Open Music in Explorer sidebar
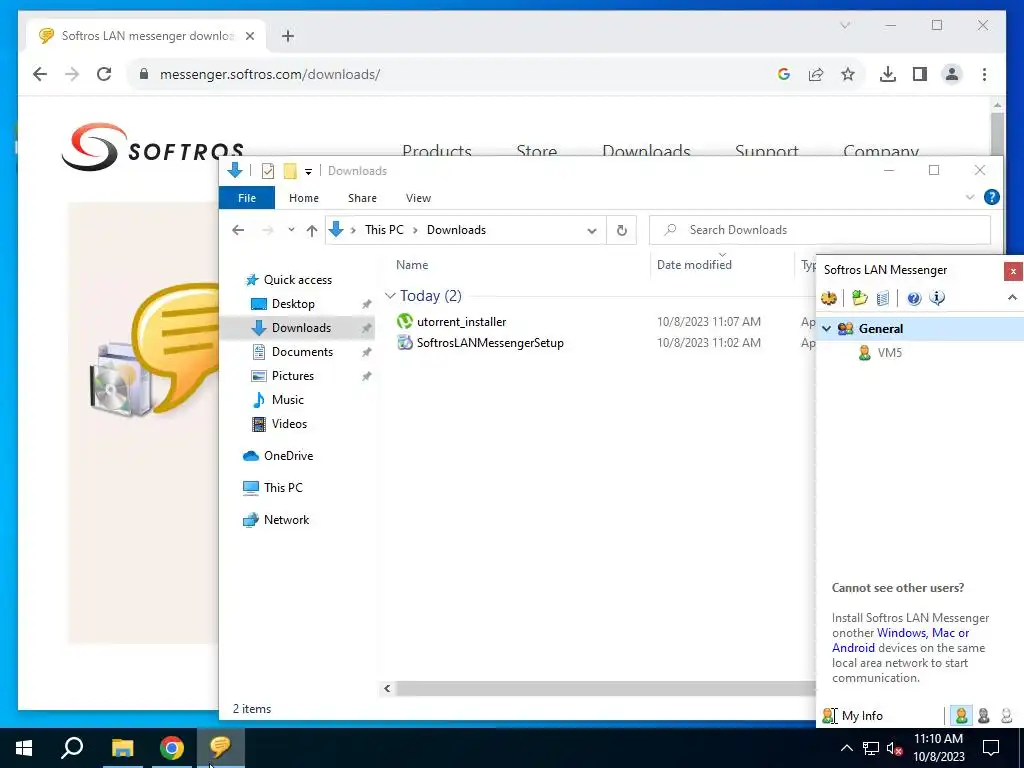Image resolution: width=1024 pixels, height=768 pixels. point(287,400)
